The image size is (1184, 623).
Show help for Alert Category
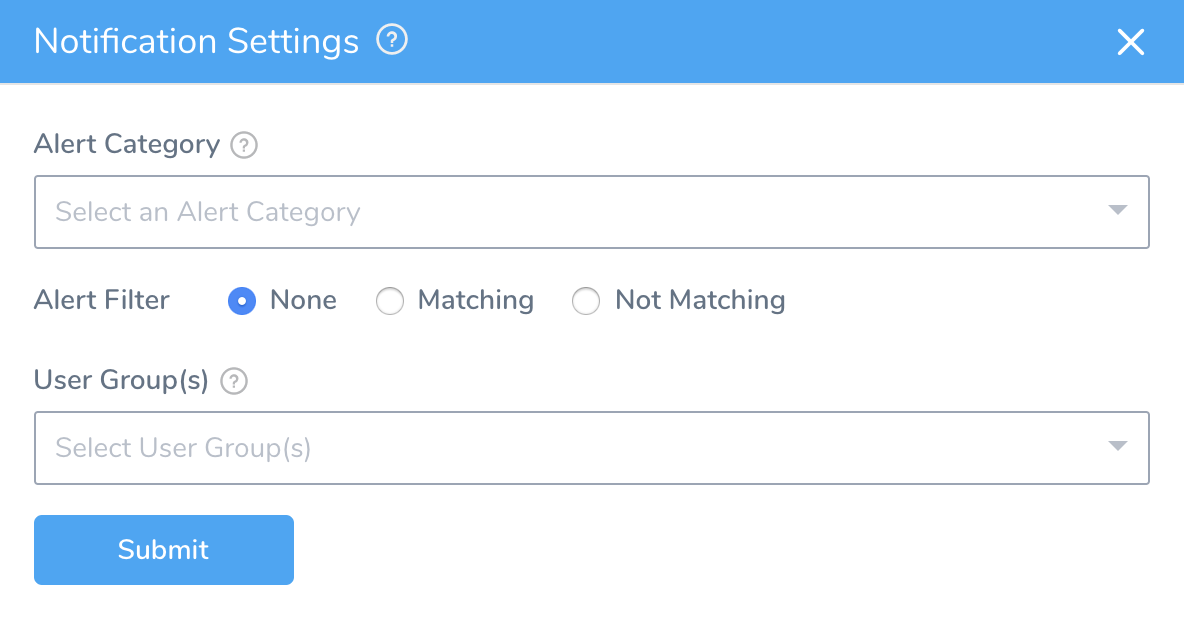coord(244,145)
